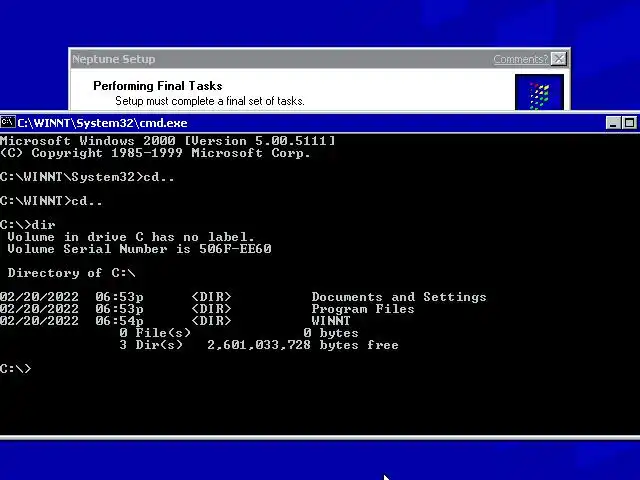Click the Copyright 1985-1999 Microsoft Corp. line
Image resolution: width=640 pixels, height=480 pixels.
click(155, 153)
